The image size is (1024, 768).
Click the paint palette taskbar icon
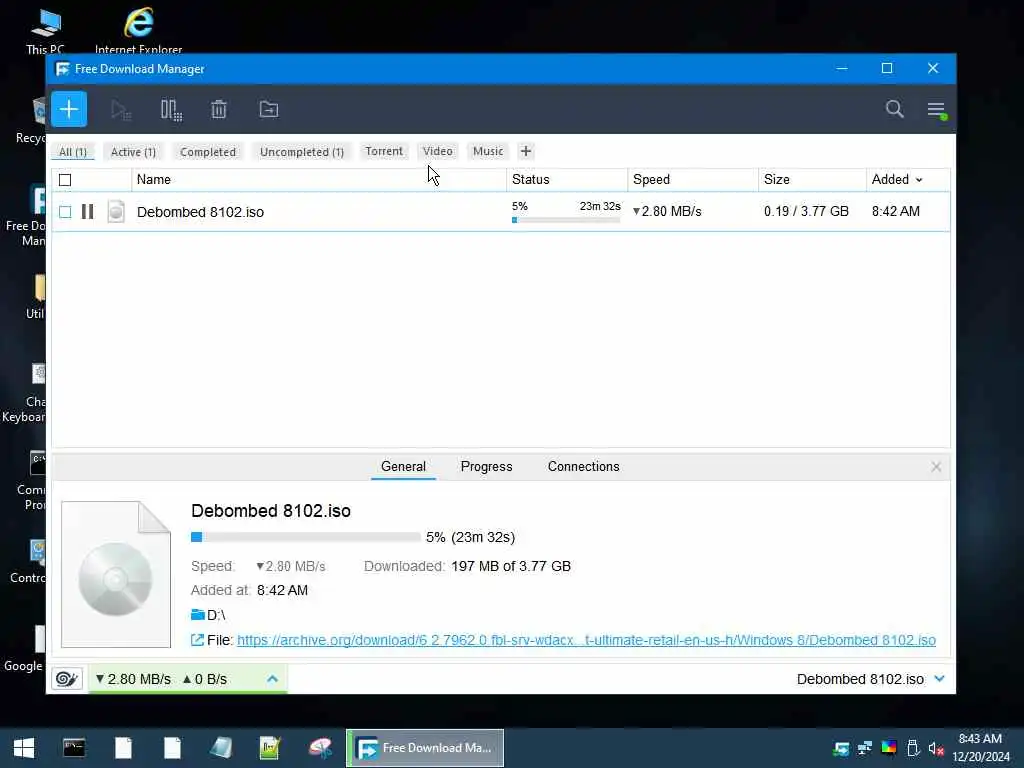pyautogui.click(x=320, y=748)
